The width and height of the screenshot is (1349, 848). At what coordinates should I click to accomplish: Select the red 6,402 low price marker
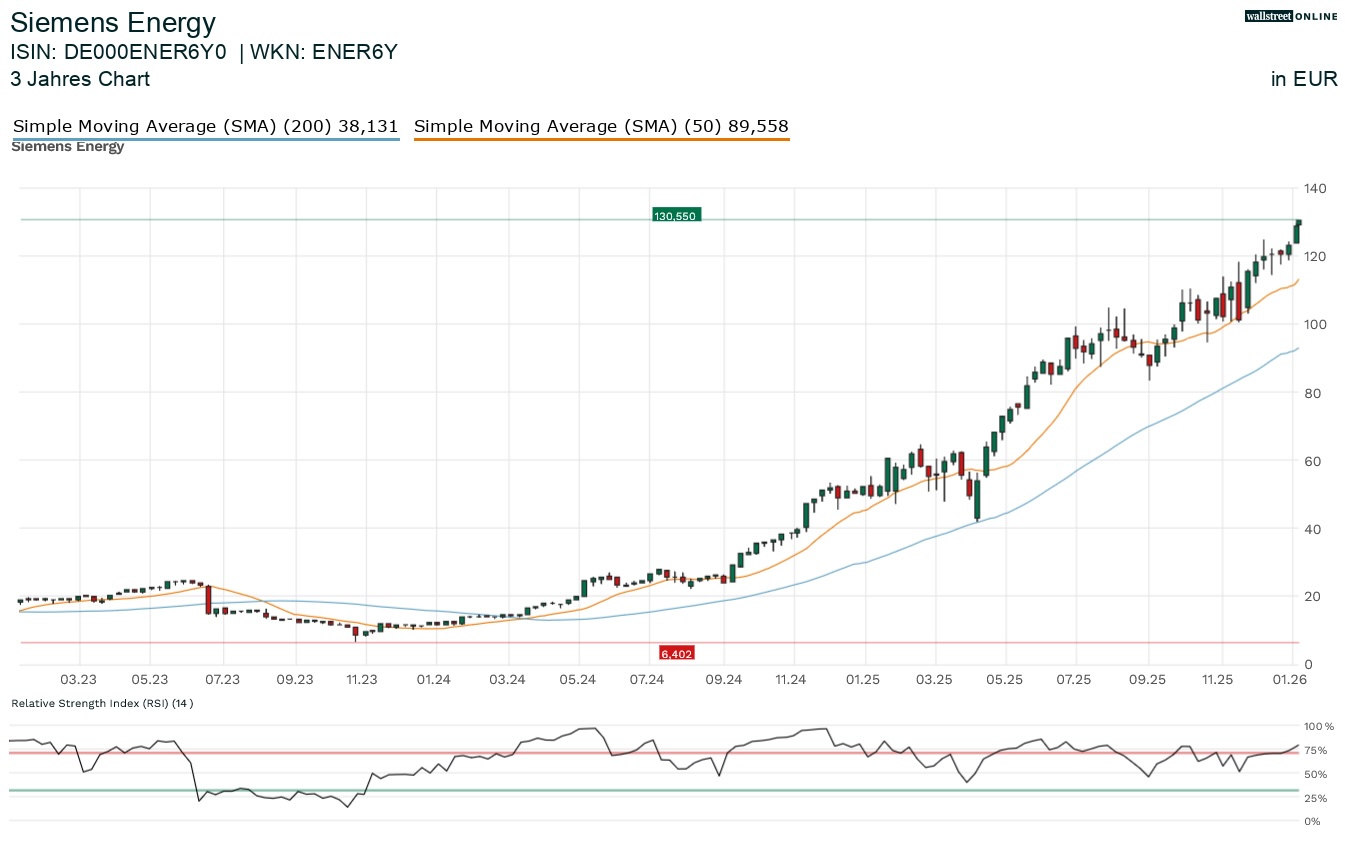click(x=676, y=652)
